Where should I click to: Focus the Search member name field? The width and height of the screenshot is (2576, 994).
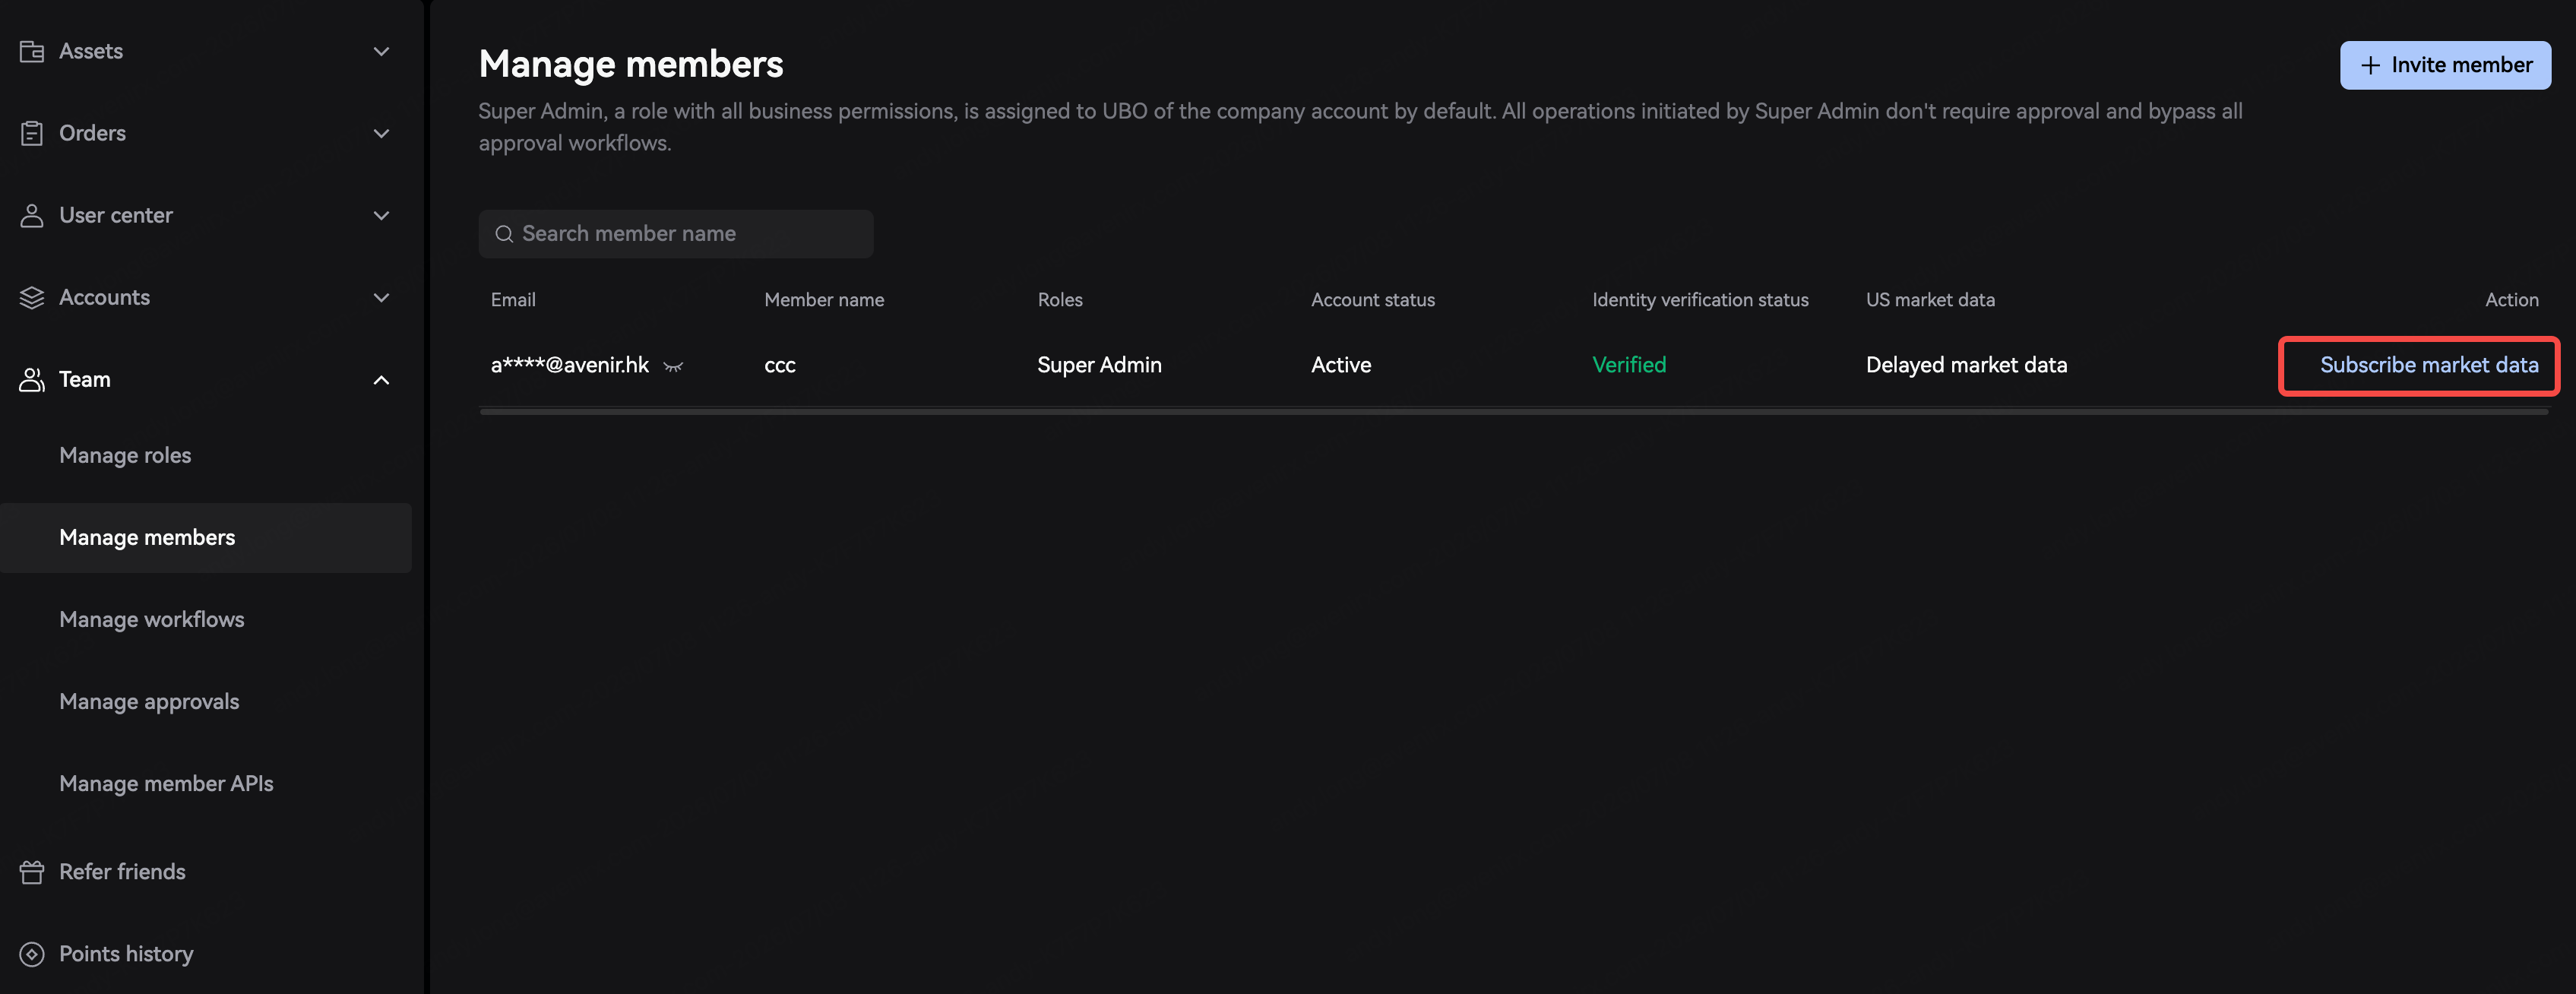coord(676,234)
